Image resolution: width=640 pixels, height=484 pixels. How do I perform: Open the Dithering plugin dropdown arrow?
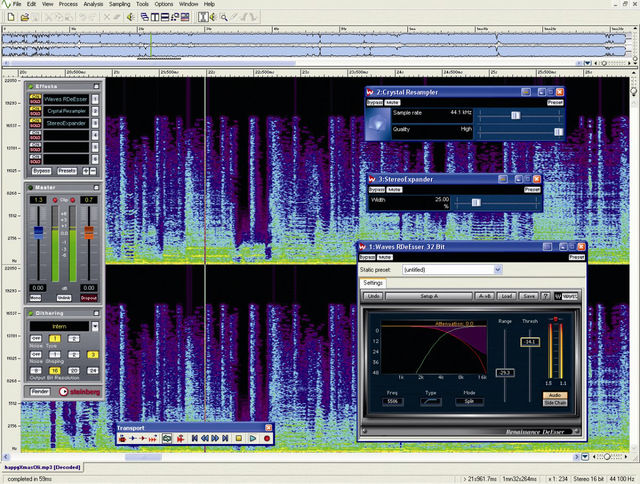click(x=95, y=326)
